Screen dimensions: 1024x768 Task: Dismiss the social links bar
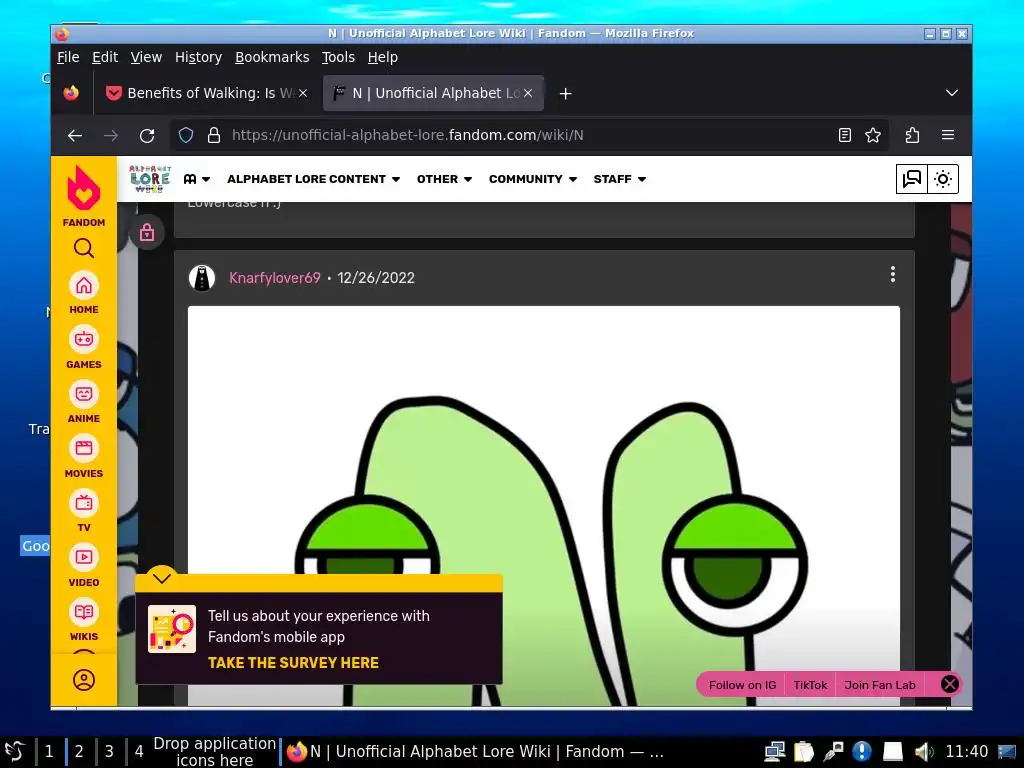pos(950,684)
